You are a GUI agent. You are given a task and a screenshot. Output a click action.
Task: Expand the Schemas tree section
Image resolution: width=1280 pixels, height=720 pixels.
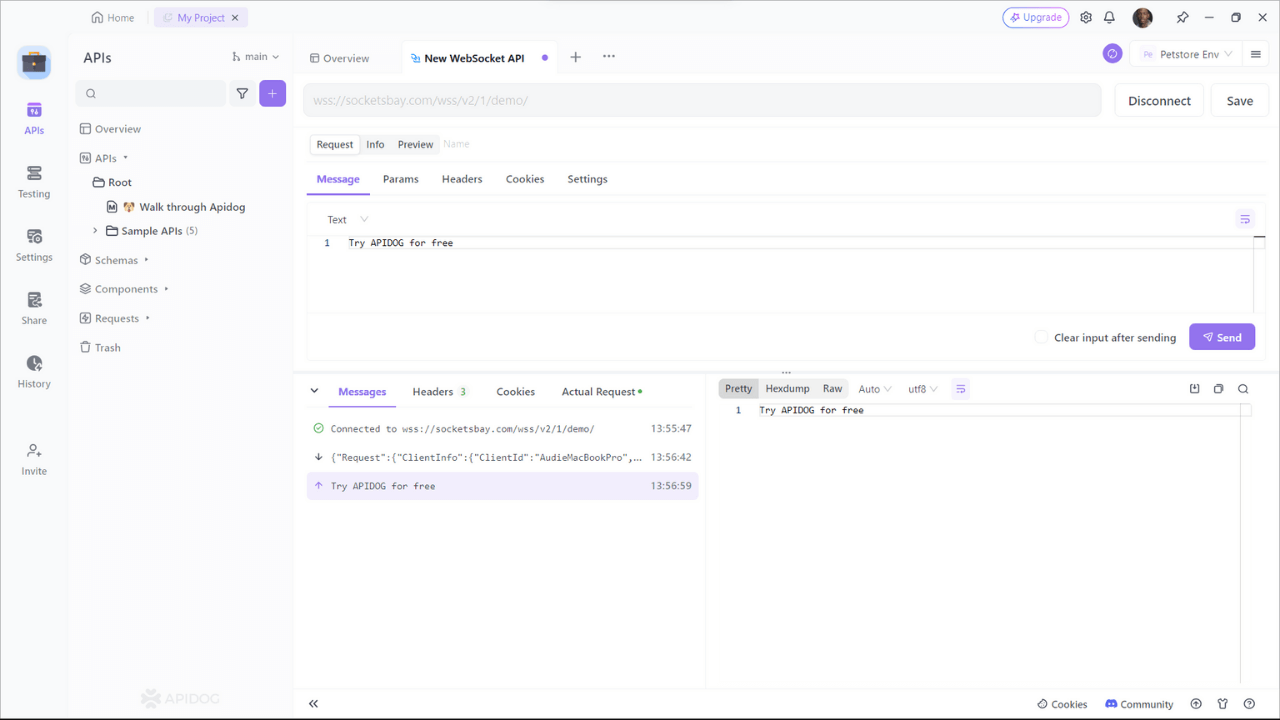point(147,260)
